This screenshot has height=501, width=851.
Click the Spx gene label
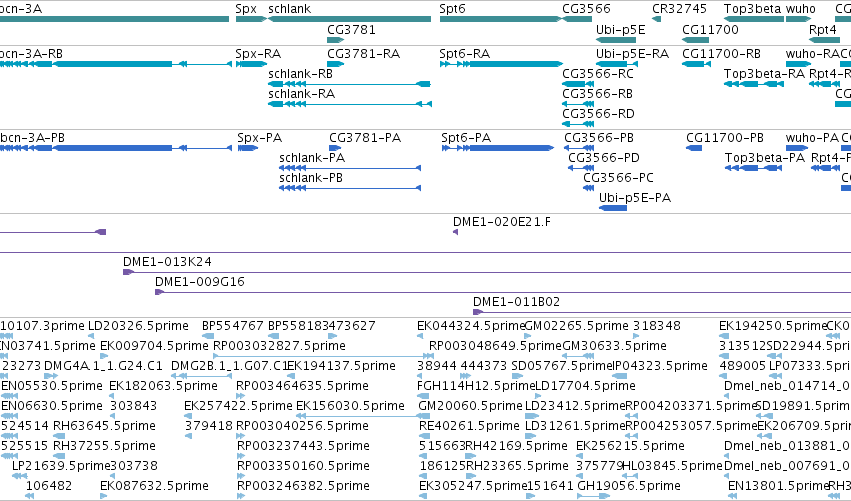coord(246,9)
